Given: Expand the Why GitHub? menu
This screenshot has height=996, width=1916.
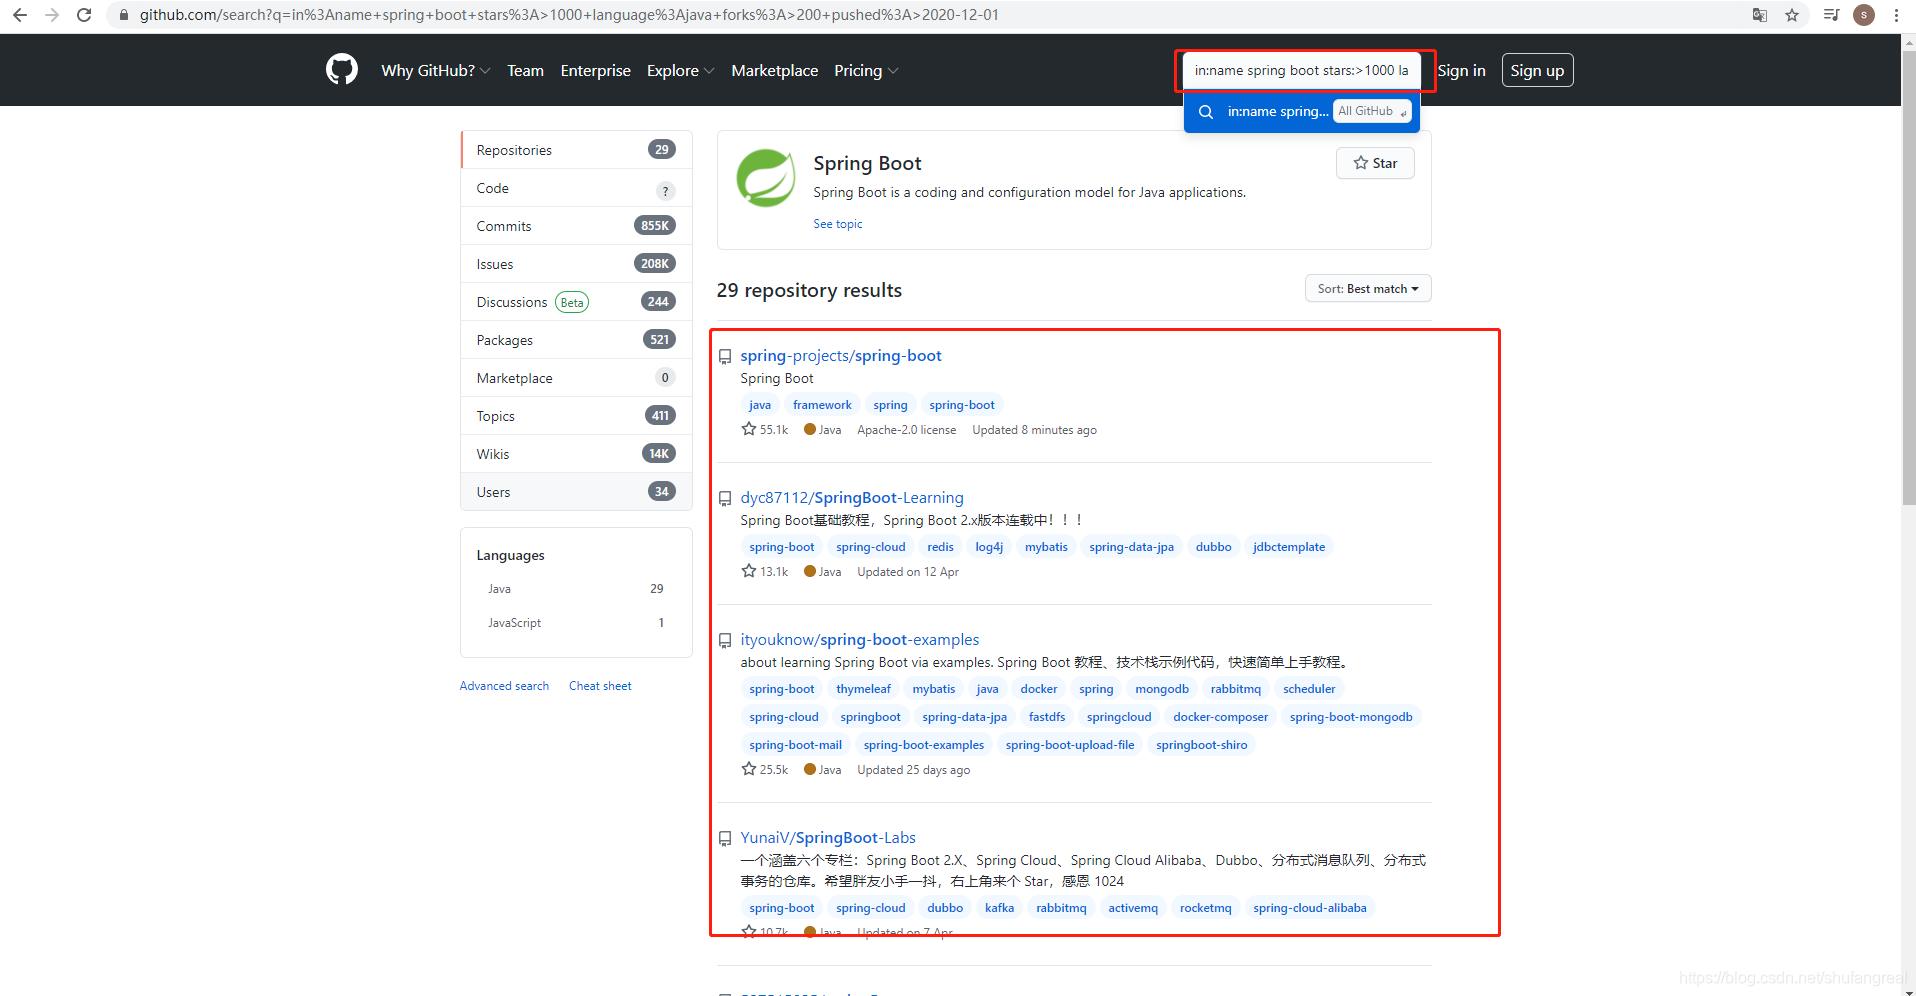Looking at the screenshot, I should (x=435, y=70).
